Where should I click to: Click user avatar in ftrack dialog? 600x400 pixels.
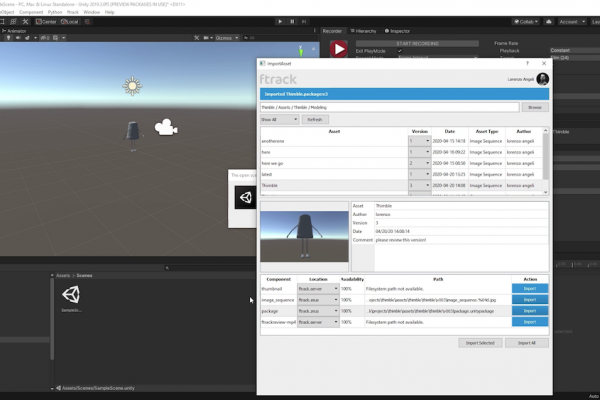coord(543,79)
